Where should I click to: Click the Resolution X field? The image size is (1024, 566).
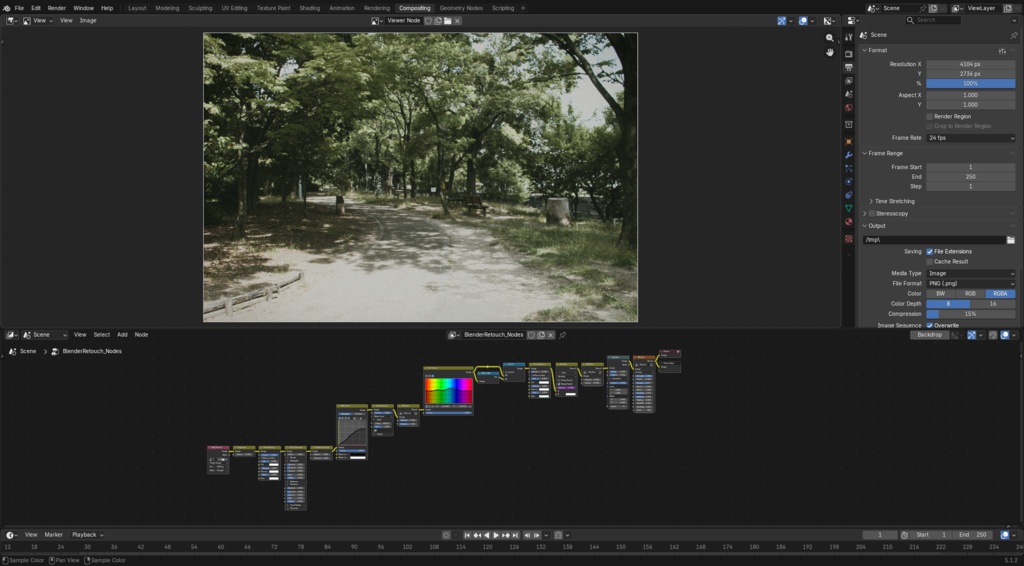(970, 65)
